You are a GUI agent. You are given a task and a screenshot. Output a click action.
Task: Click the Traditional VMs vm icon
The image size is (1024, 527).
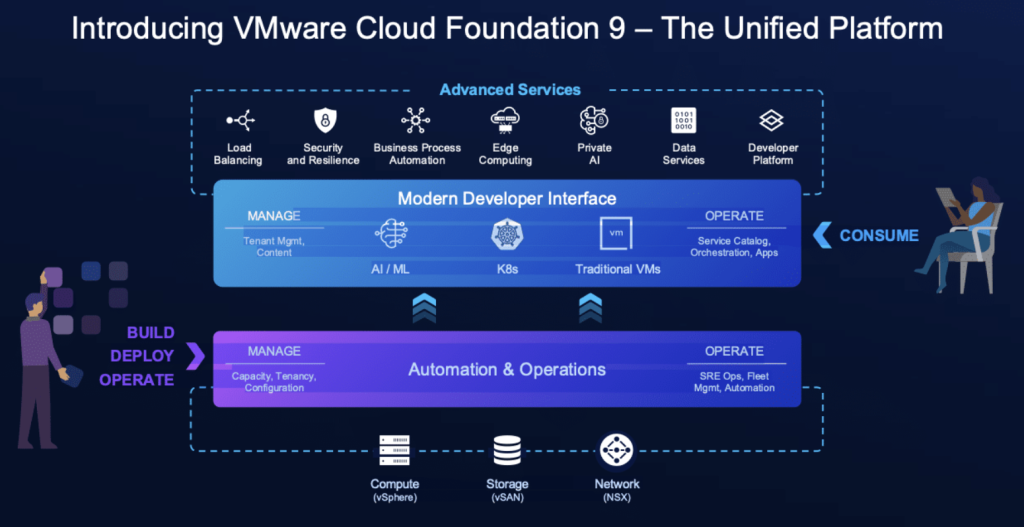point(616,233)
